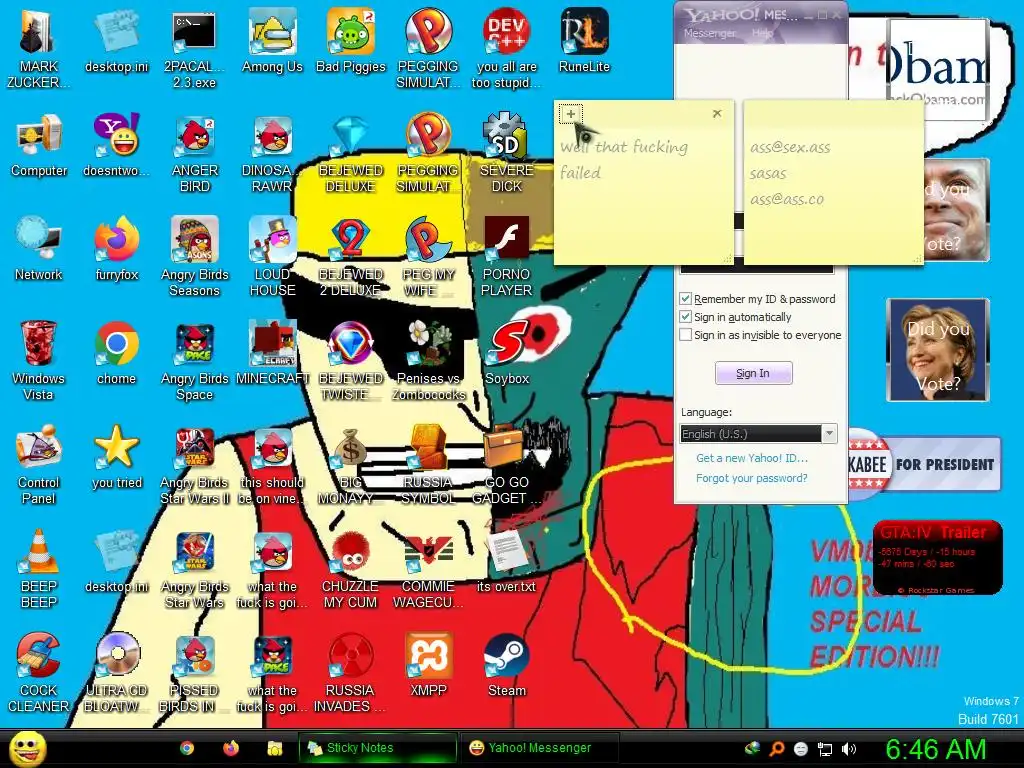Toggle Sign in automatically checkbox
1024x768 pixels.
[x=685, y=317]
